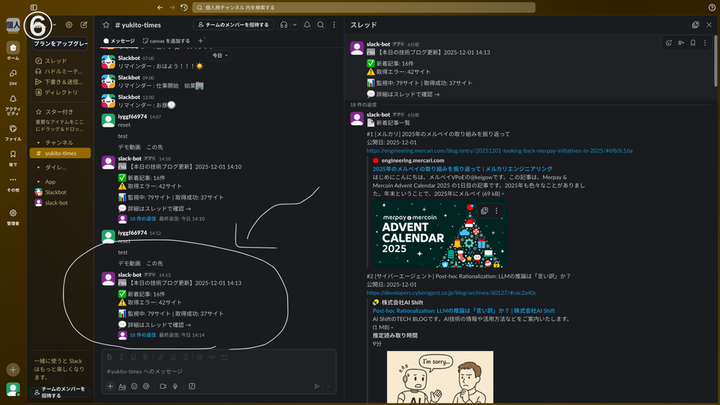Open the Mercari engineering blog URL
This screenshot has width=720, height=405.
coord(499,151)
